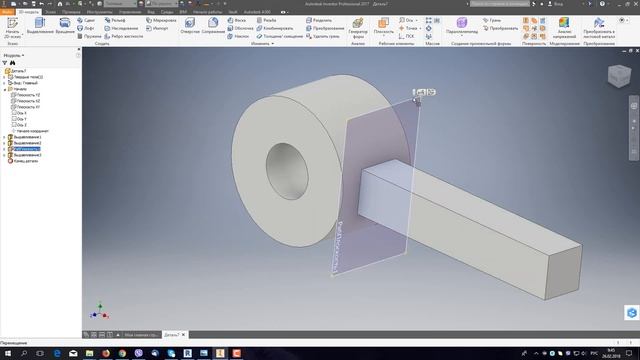Click the Импорт (Import) tool

point(157,28)
